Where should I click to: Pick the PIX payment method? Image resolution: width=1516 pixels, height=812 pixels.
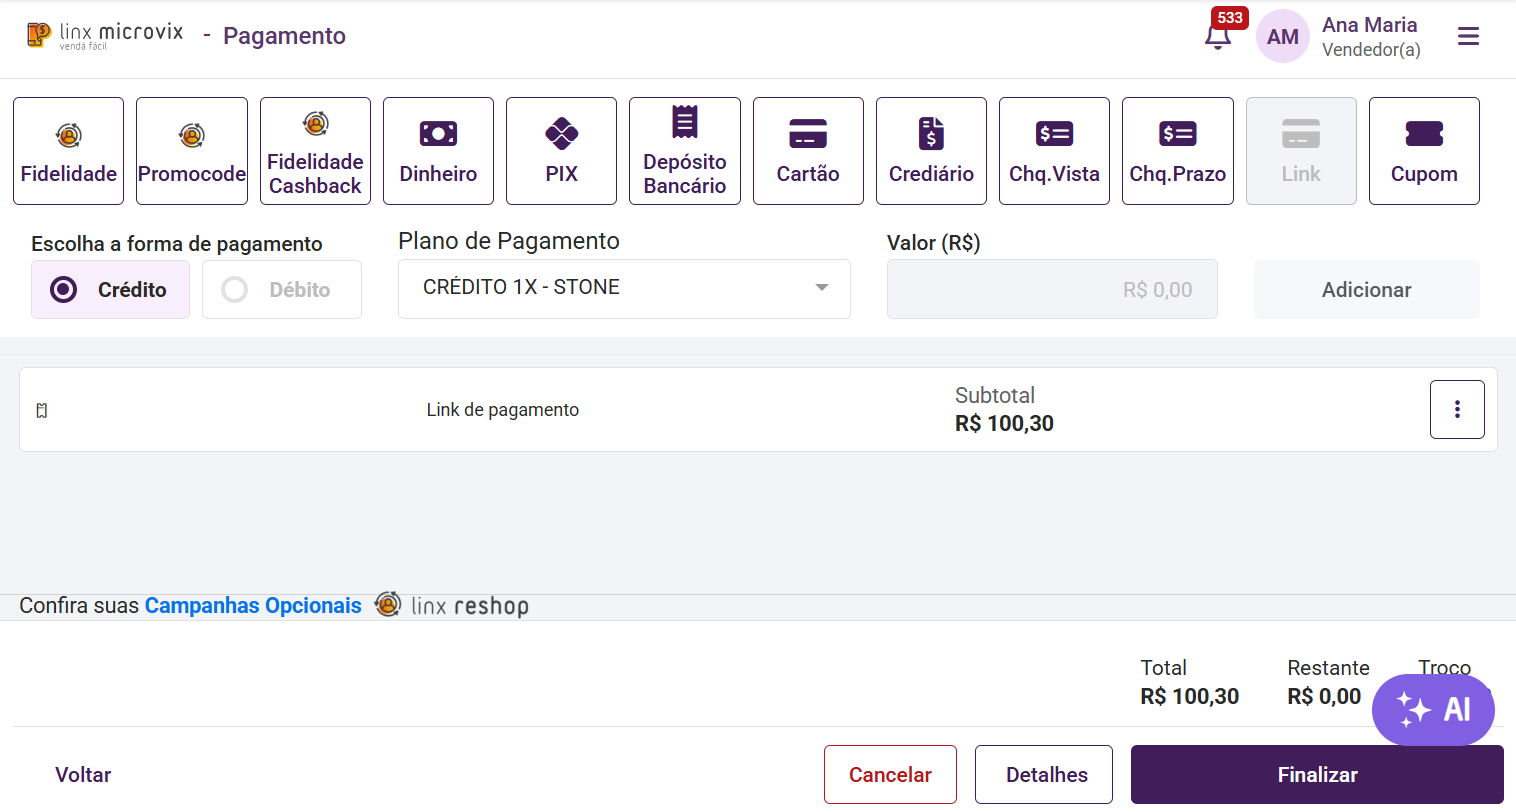561,151
